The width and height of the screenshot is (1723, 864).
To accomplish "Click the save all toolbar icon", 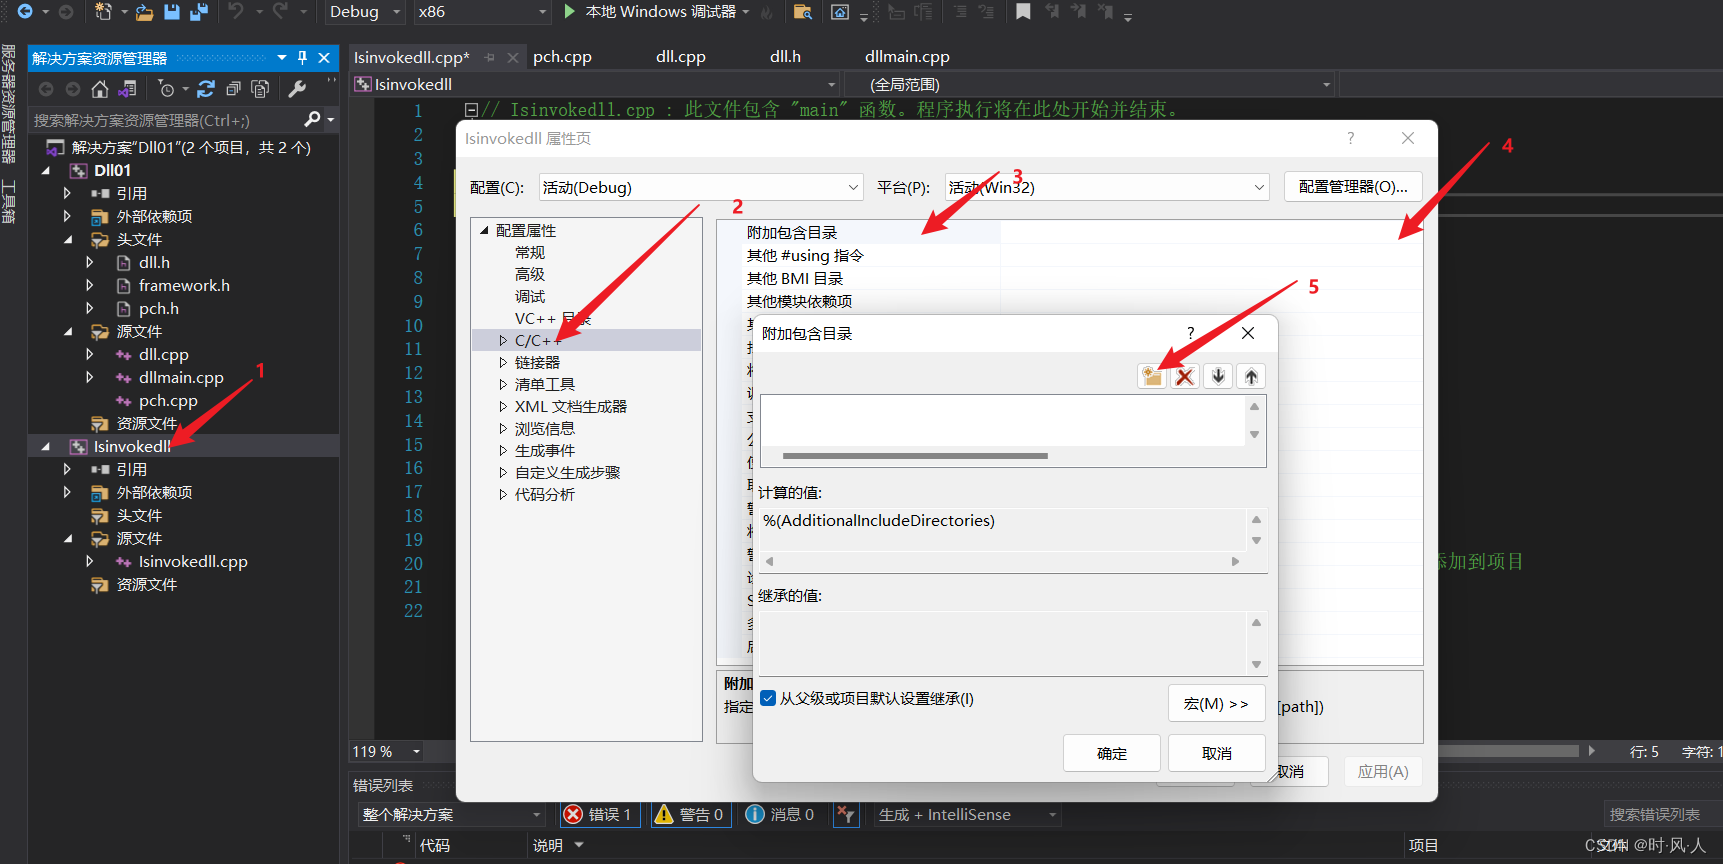I will coord(199,11).
